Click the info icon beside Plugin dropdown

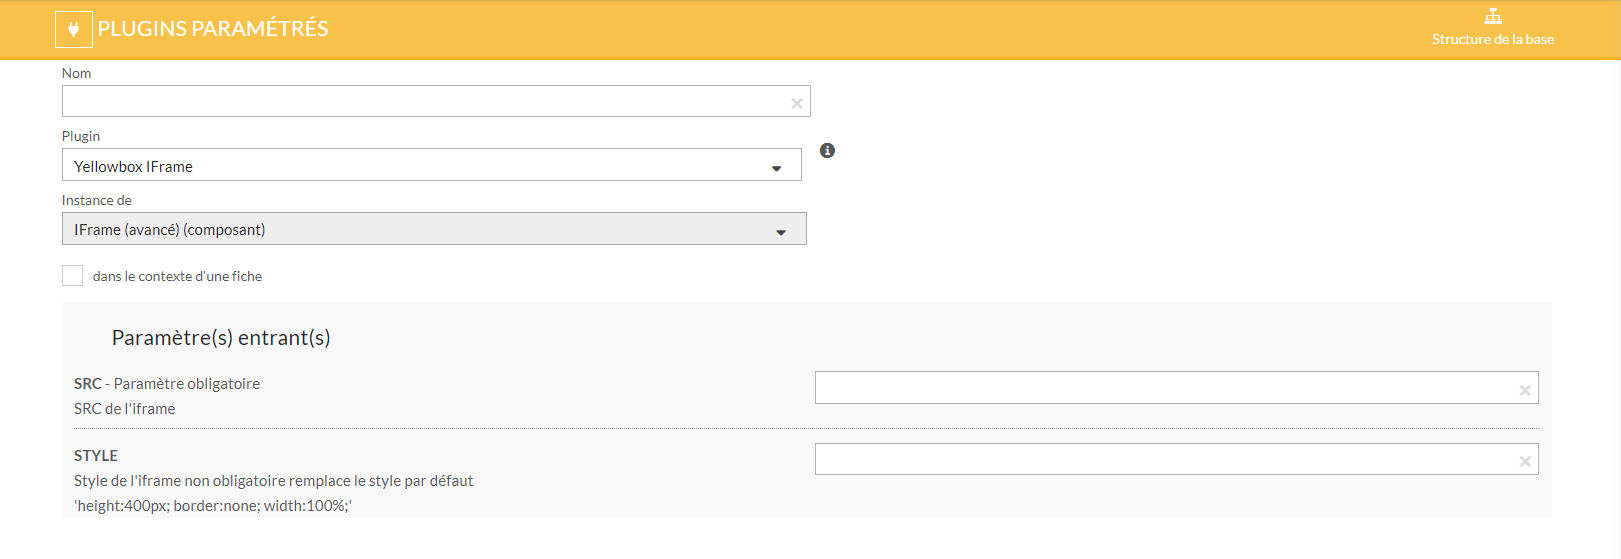click(827, 151)
